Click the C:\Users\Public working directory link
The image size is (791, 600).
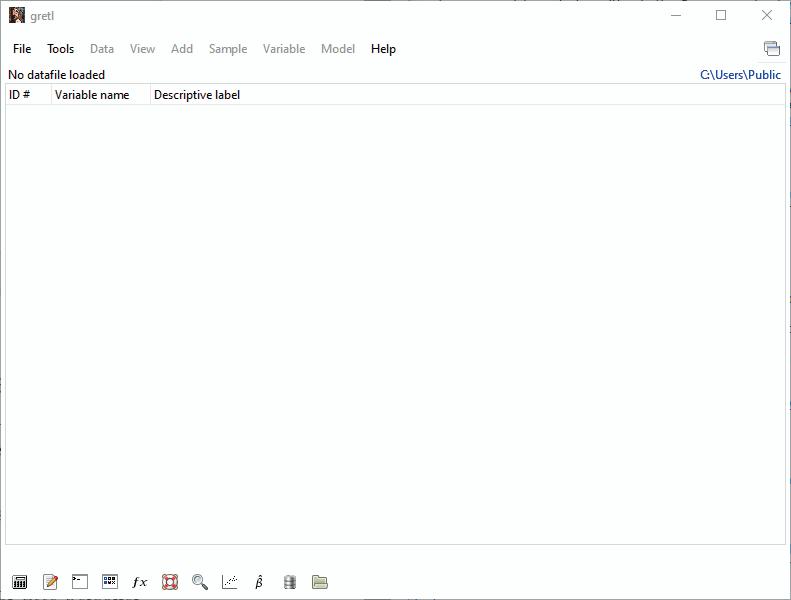coord(740,75)
